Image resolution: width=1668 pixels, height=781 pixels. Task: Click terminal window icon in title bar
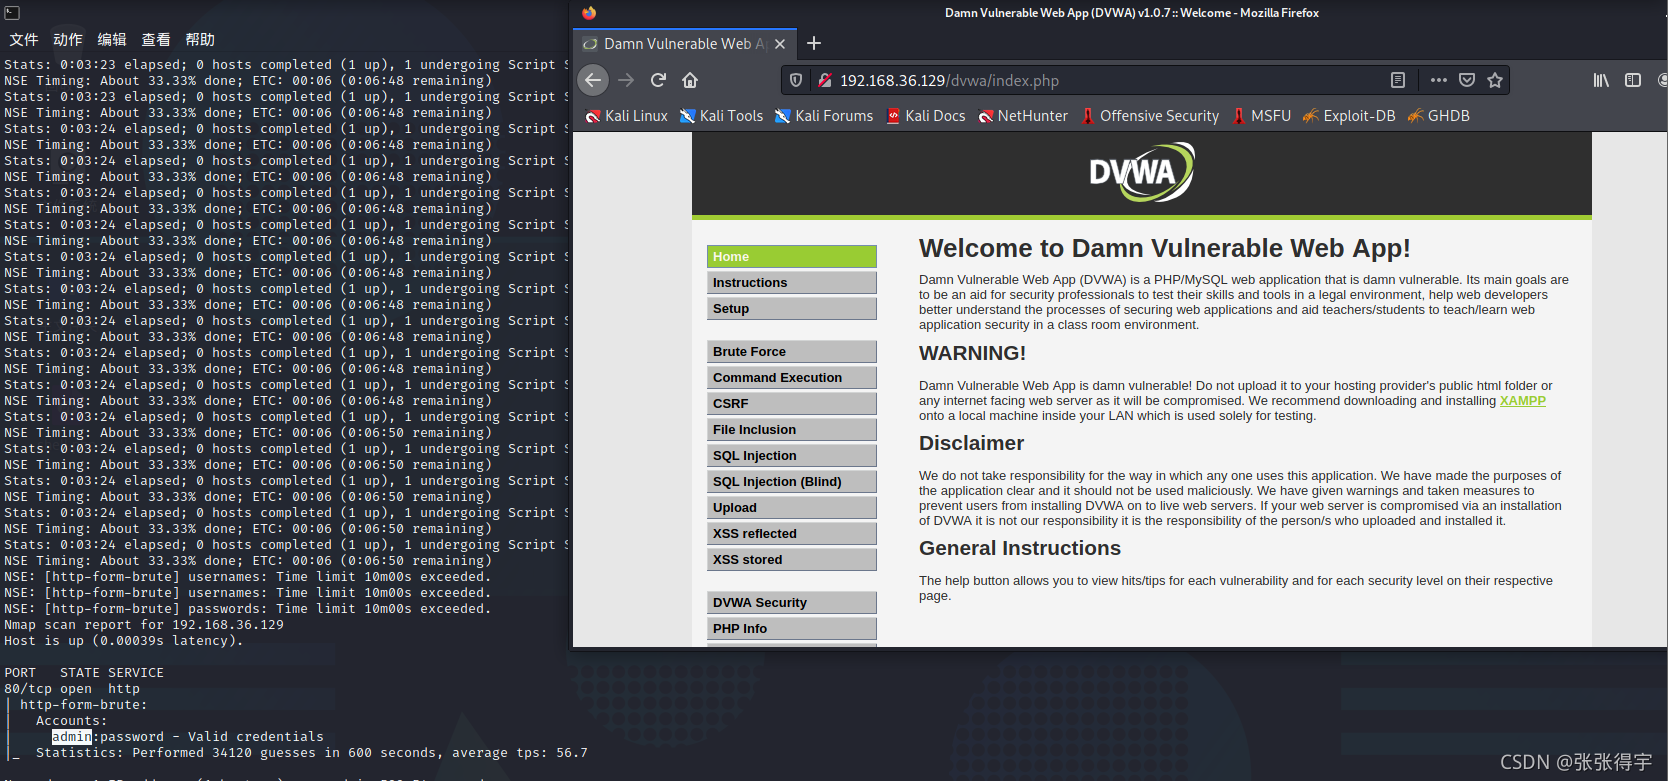(12, 13)
